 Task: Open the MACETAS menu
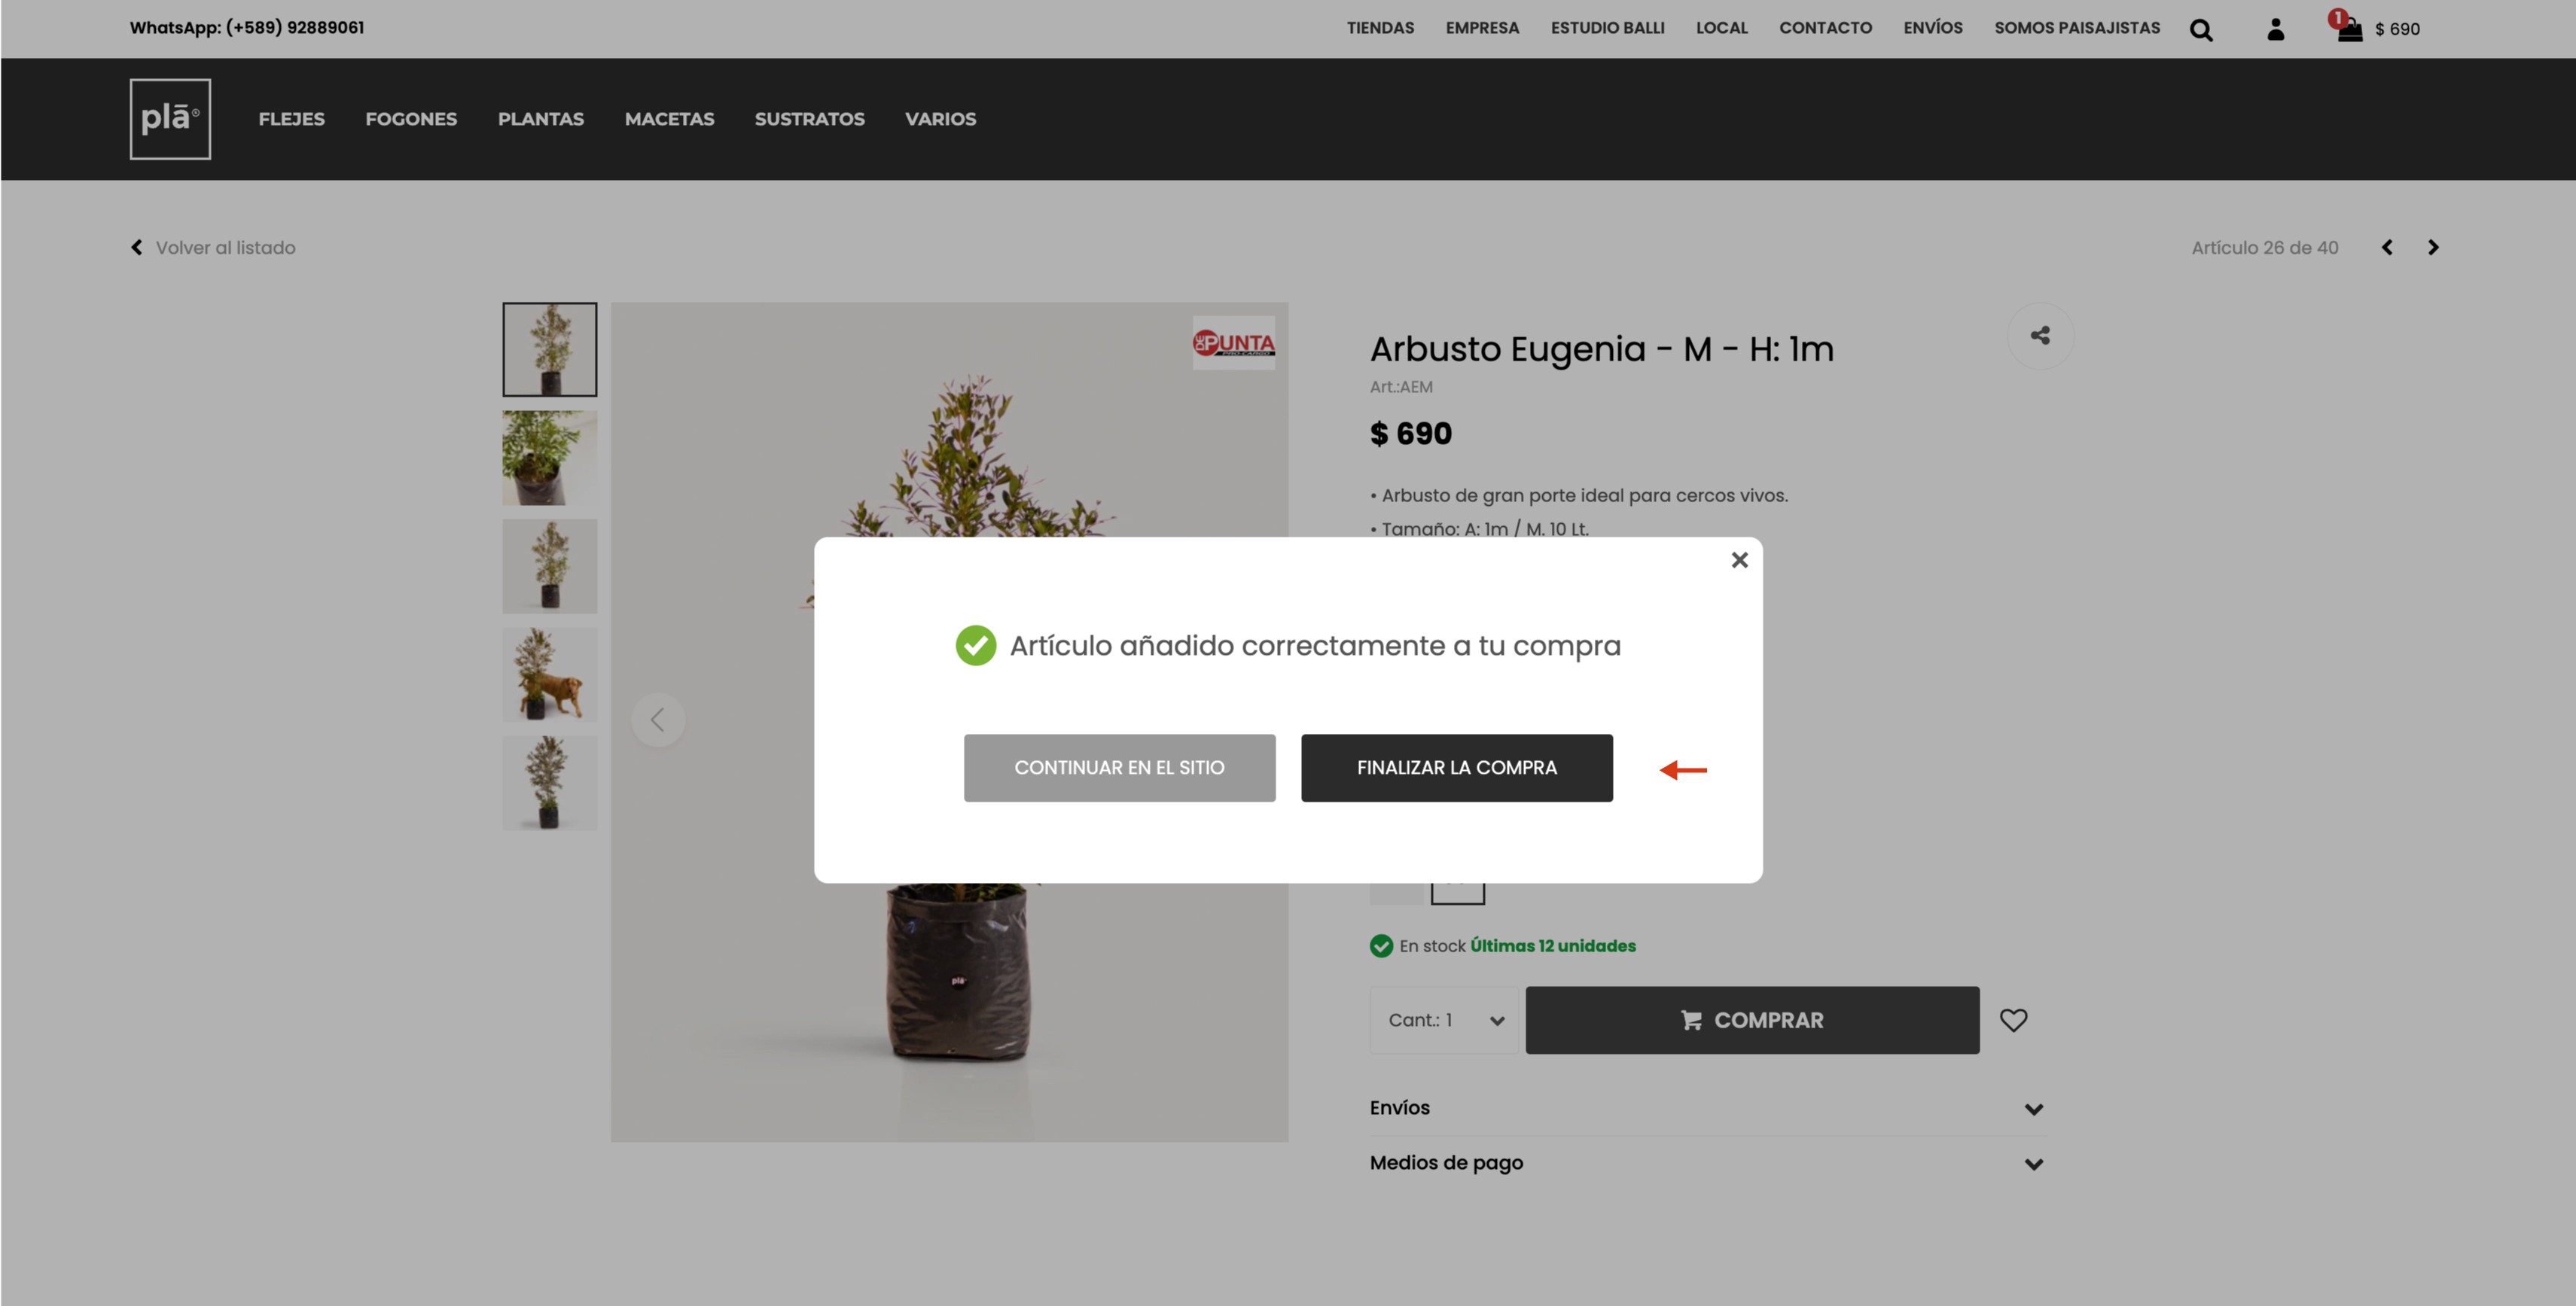(669, 119)
